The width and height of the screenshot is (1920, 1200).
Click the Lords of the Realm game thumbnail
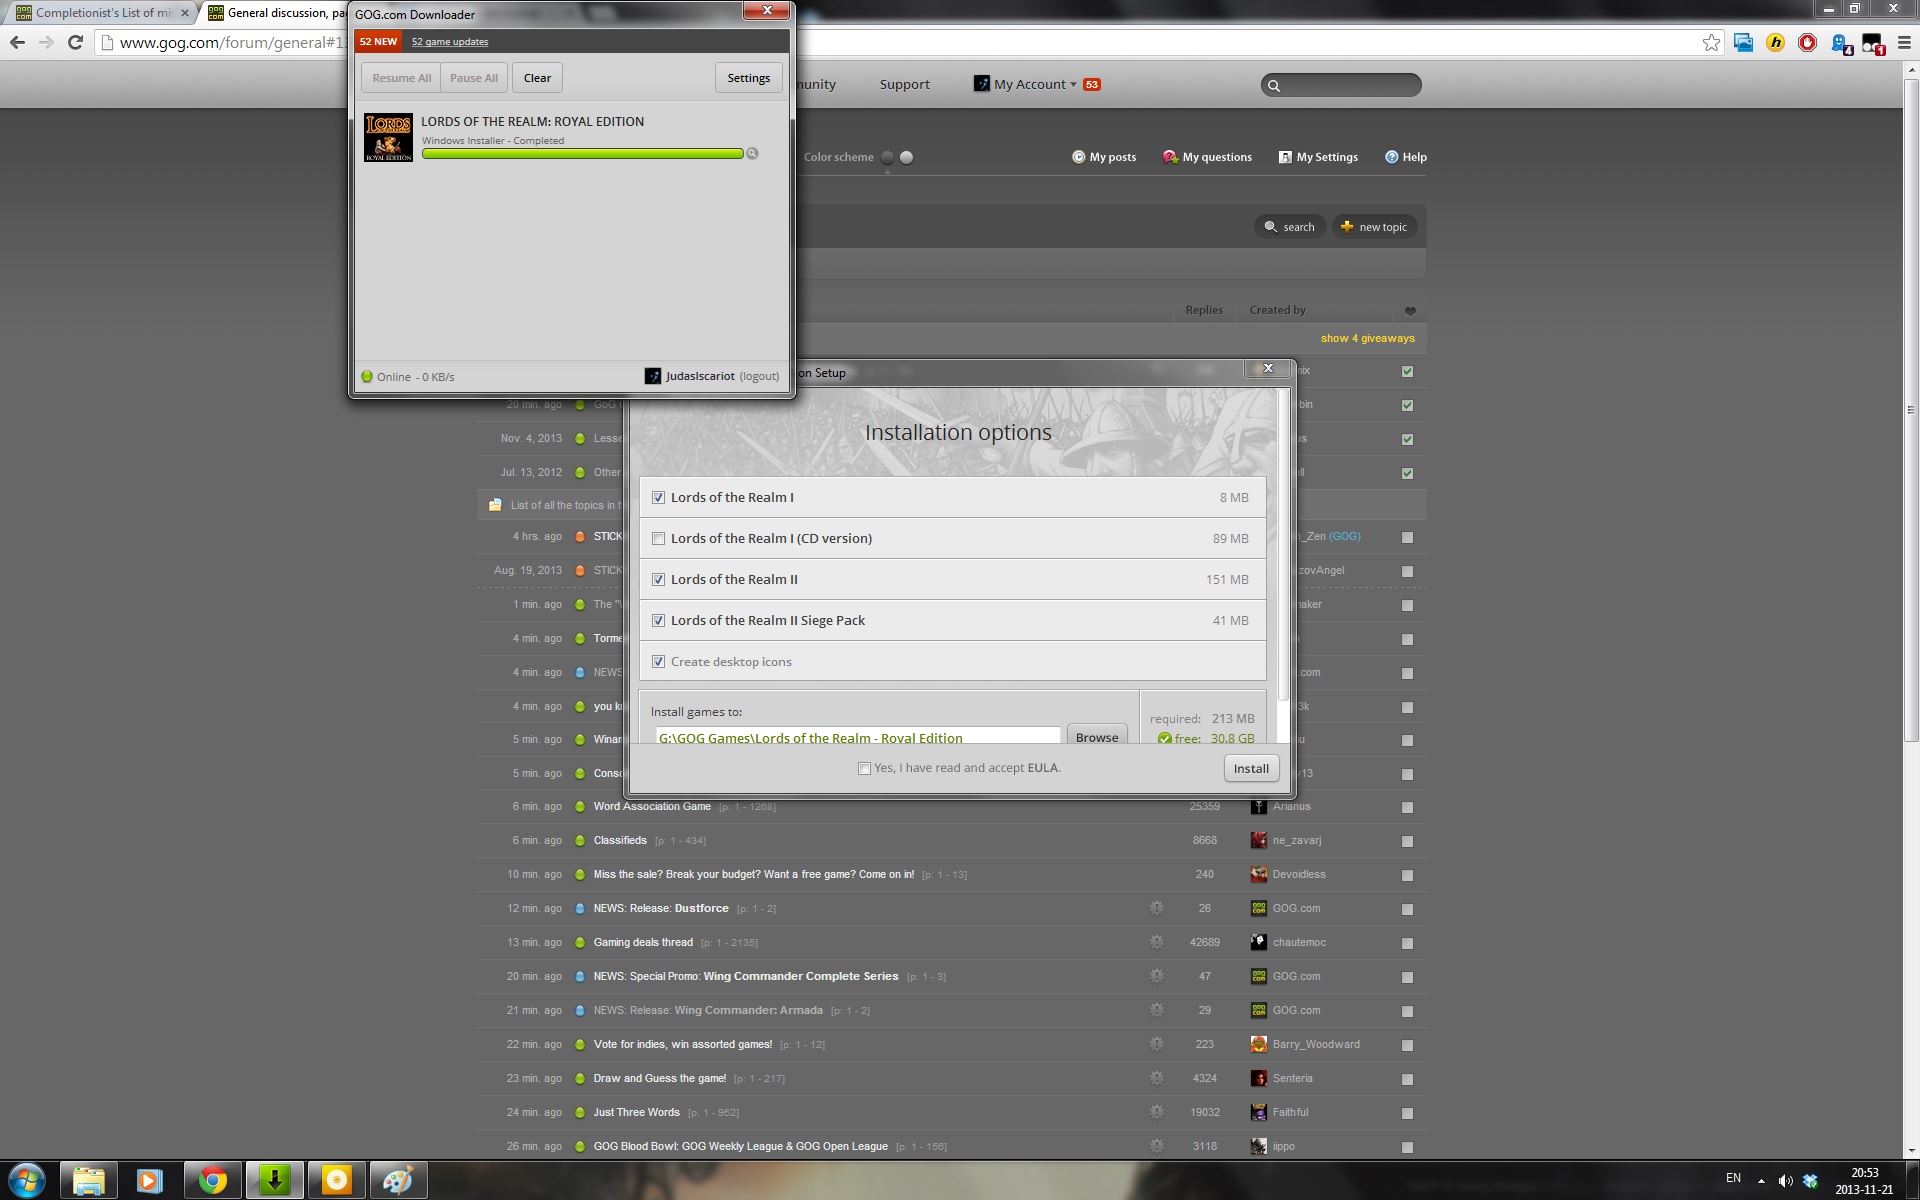tap(388, 137)
